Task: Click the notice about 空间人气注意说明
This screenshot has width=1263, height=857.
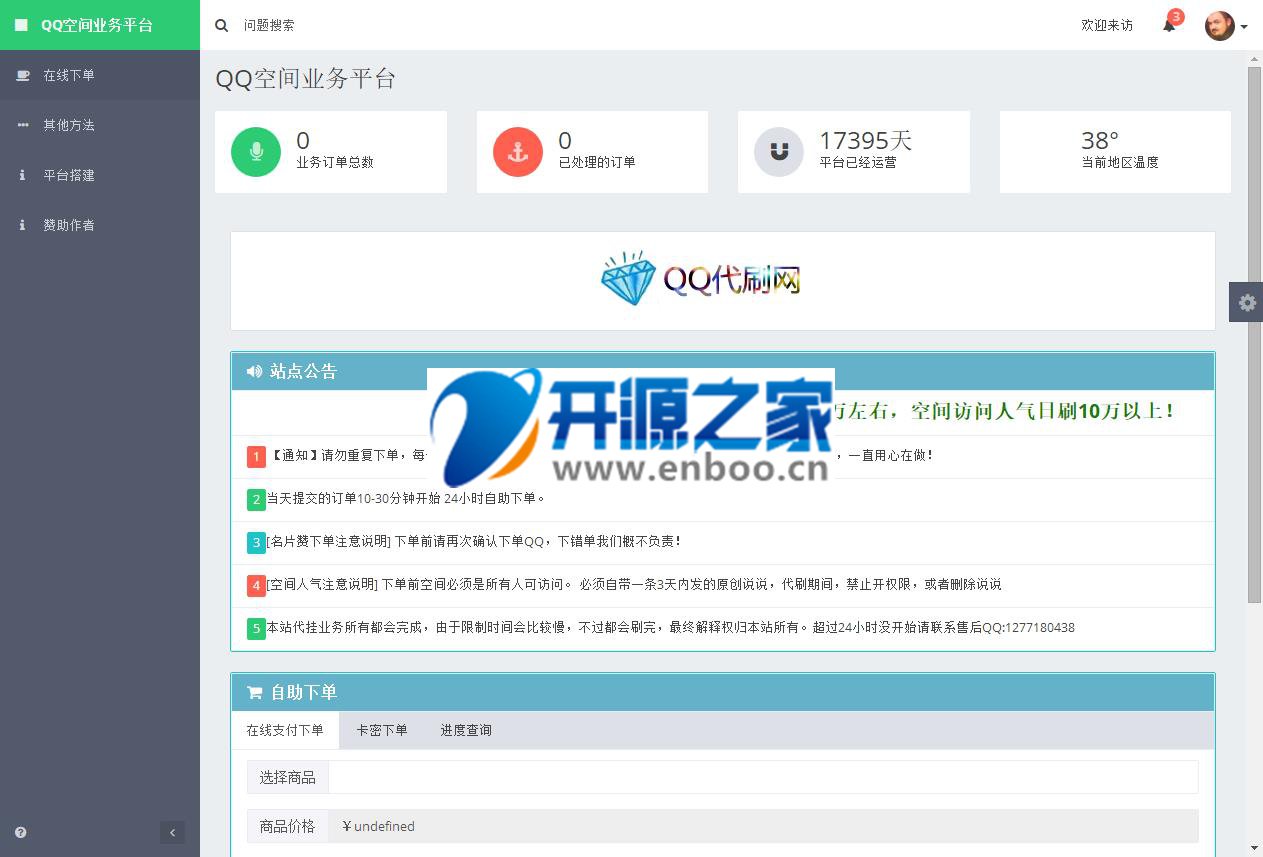Action: (634, 584)
